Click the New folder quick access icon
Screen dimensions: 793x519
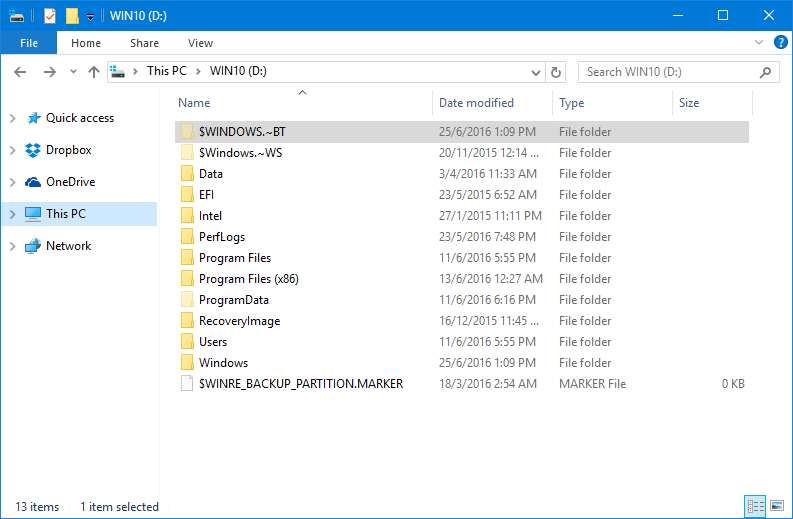pos(72,16)
